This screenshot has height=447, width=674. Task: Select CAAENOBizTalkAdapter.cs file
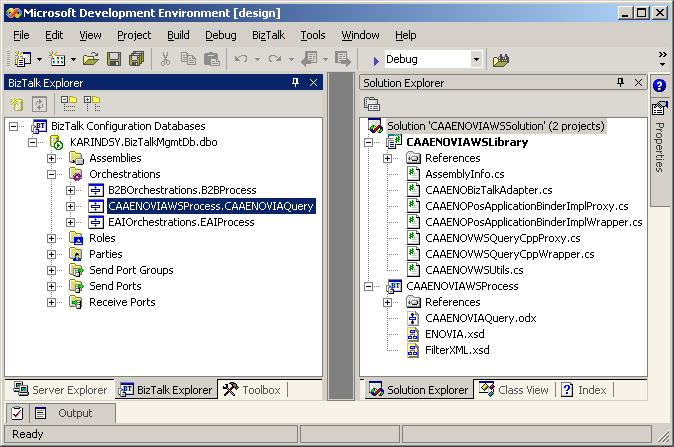coord(489,190)
